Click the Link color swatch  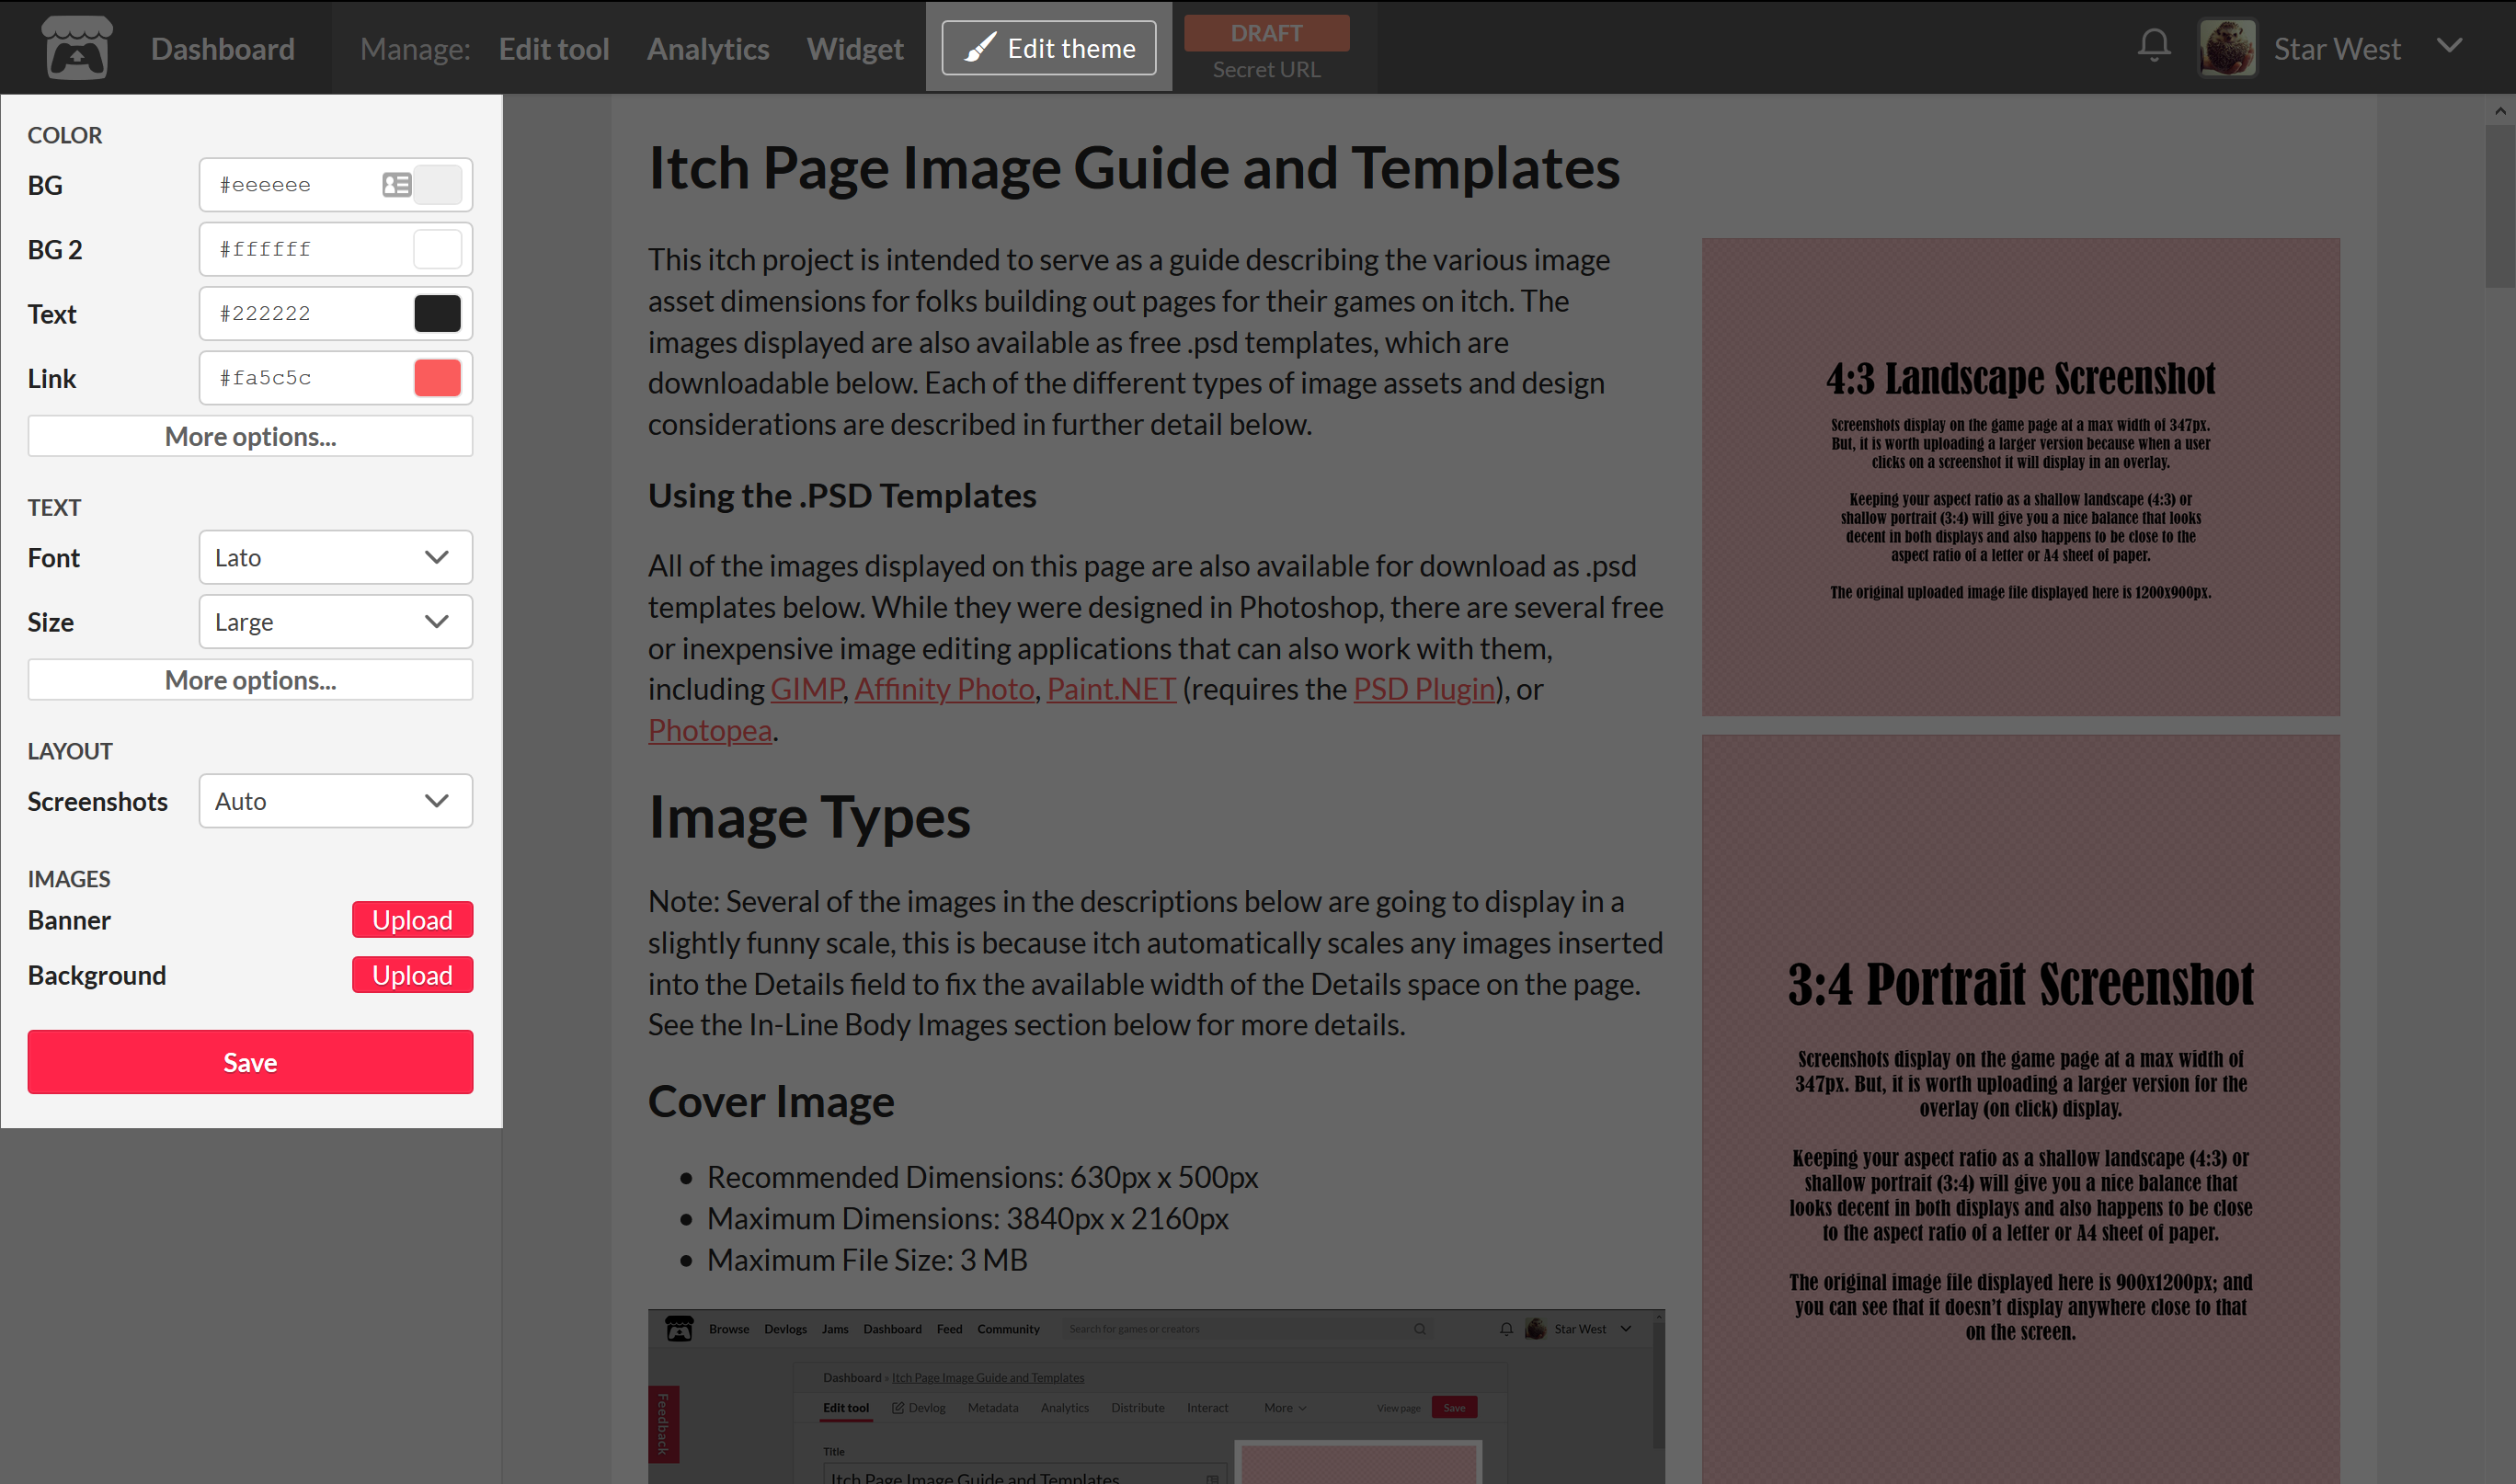pyautogui.click(x=438, y=376)
